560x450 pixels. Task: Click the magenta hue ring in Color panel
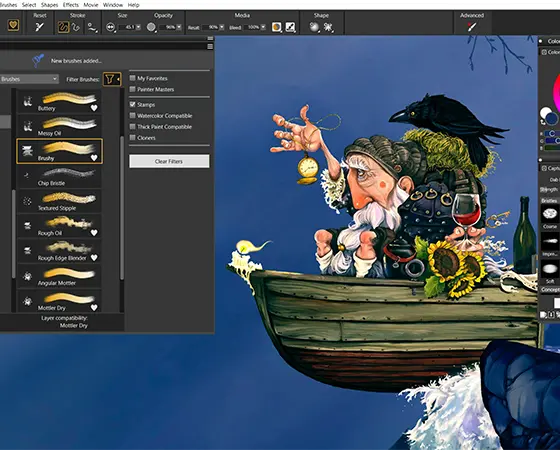coord(556,92)
